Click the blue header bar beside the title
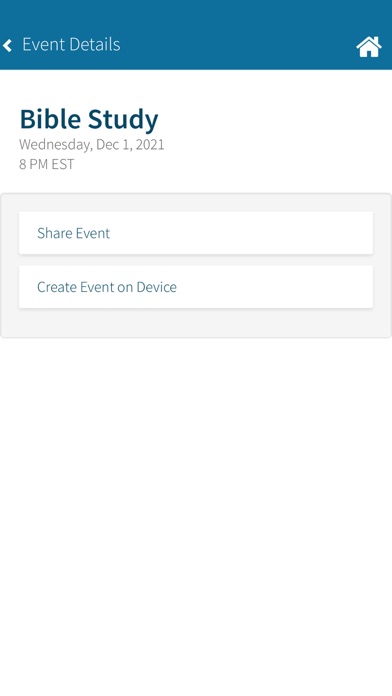Image resolution: width=392 pixels, height=696 pixels. click(235, 44)
